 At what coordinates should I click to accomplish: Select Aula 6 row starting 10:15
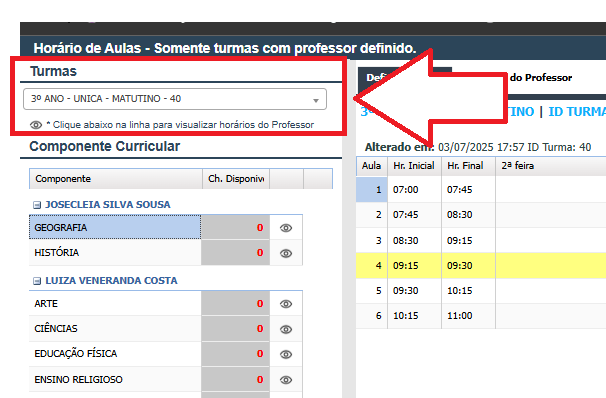click(481, 316)
